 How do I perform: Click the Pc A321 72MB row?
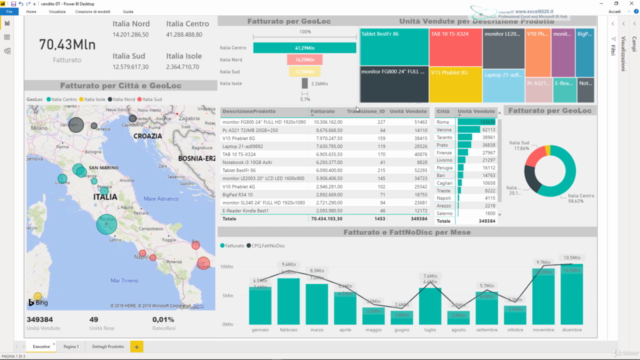tap(325, 130)
